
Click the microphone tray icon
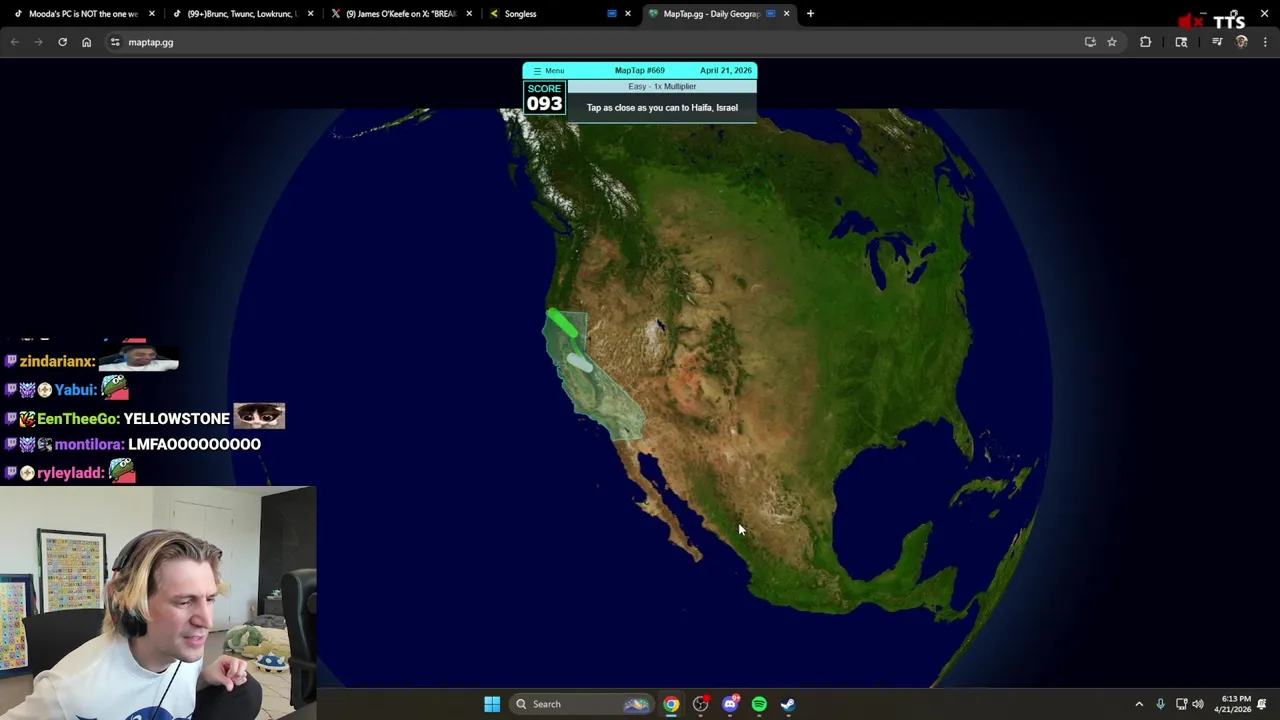[x=1160, y=704]
